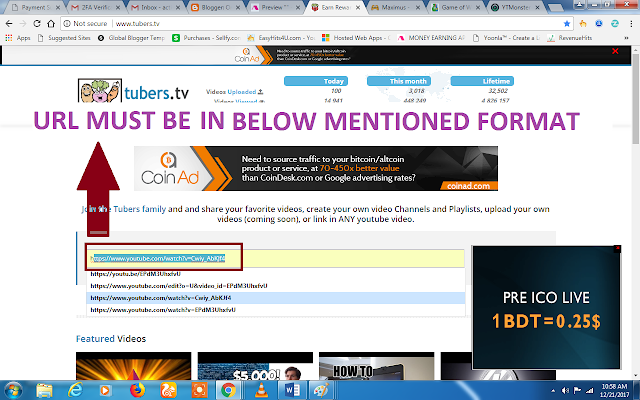The image size is (640, 400).
Task: Click the first extension icon next to address bar
Action: point(583,24)
